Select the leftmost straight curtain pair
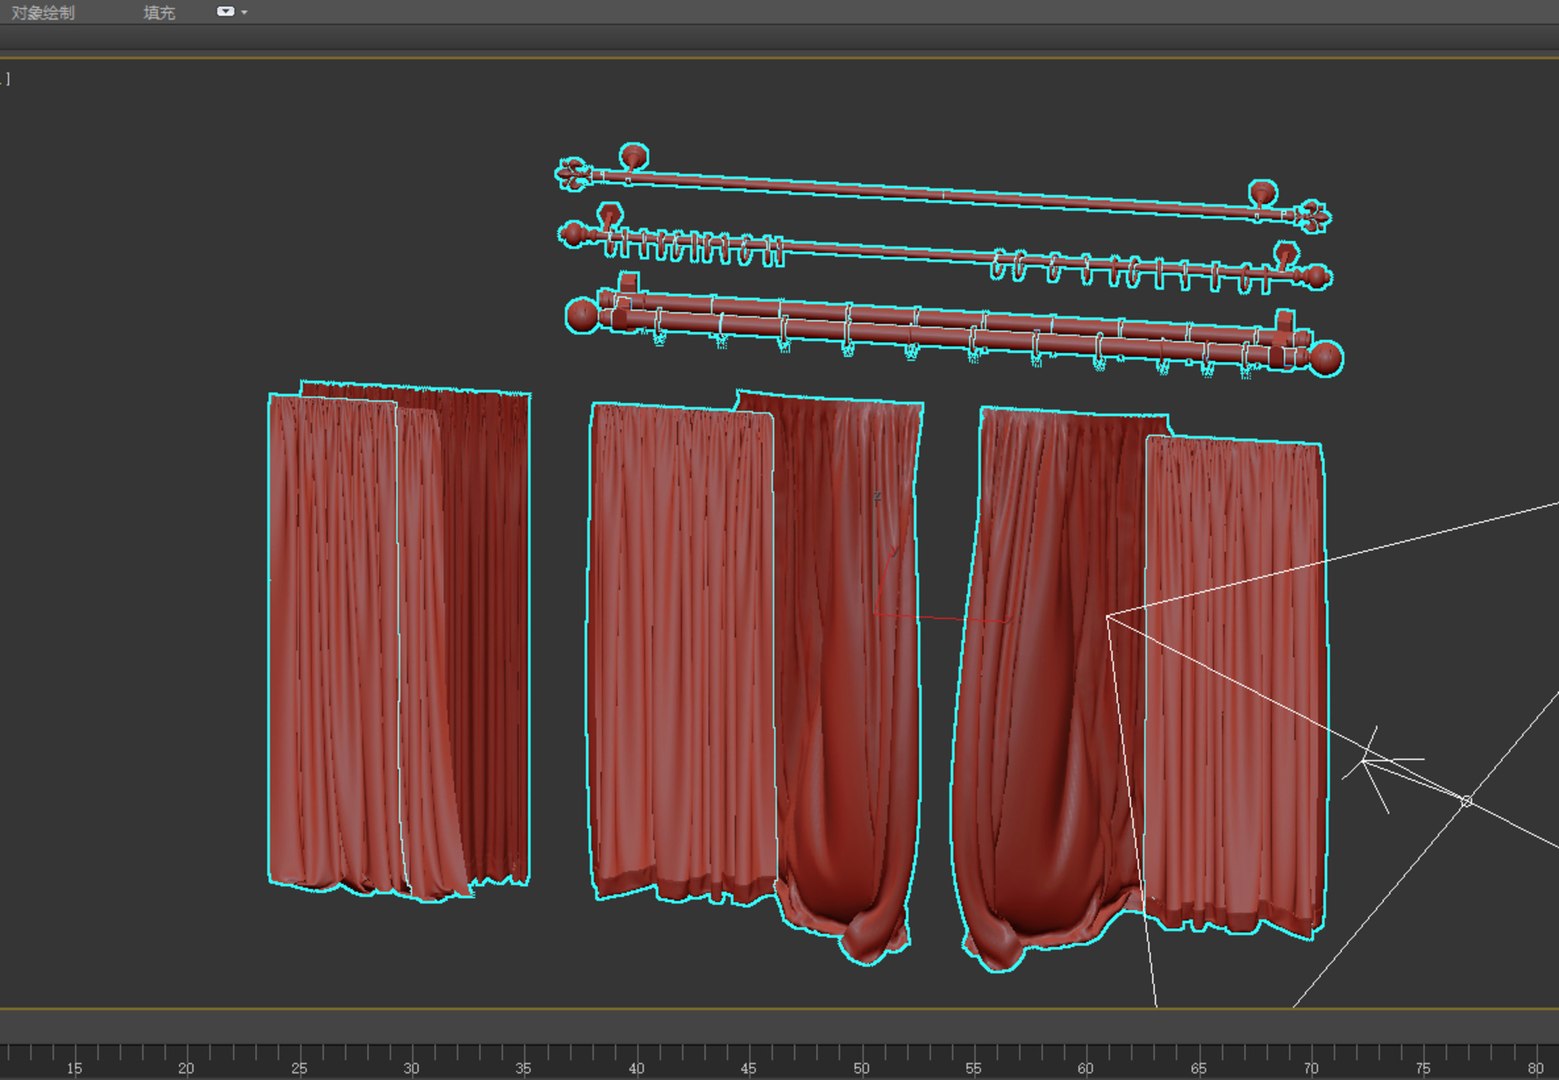Screen dimensions: 1559x1080 pyautogui.click(x=398, y=640)
